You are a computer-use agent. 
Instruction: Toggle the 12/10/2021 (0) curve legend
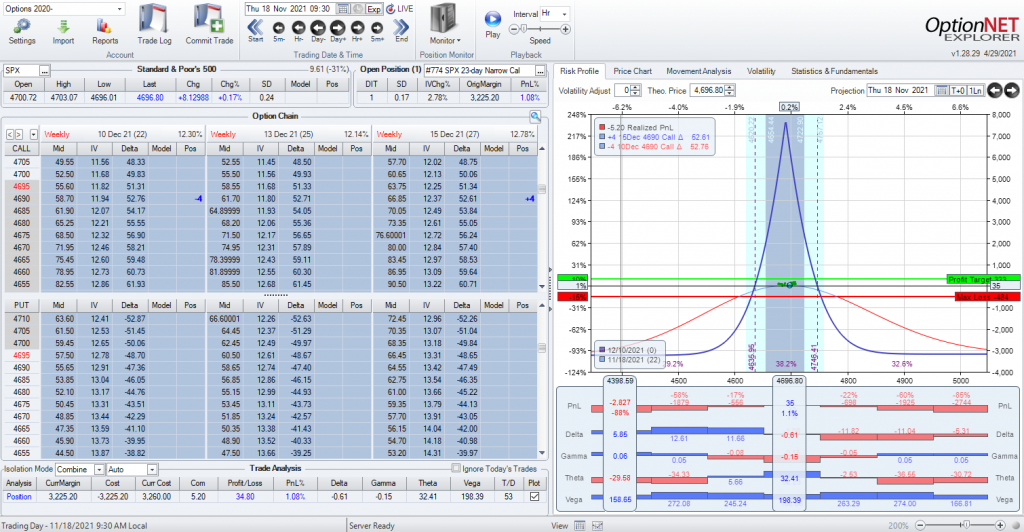point(602,350)
